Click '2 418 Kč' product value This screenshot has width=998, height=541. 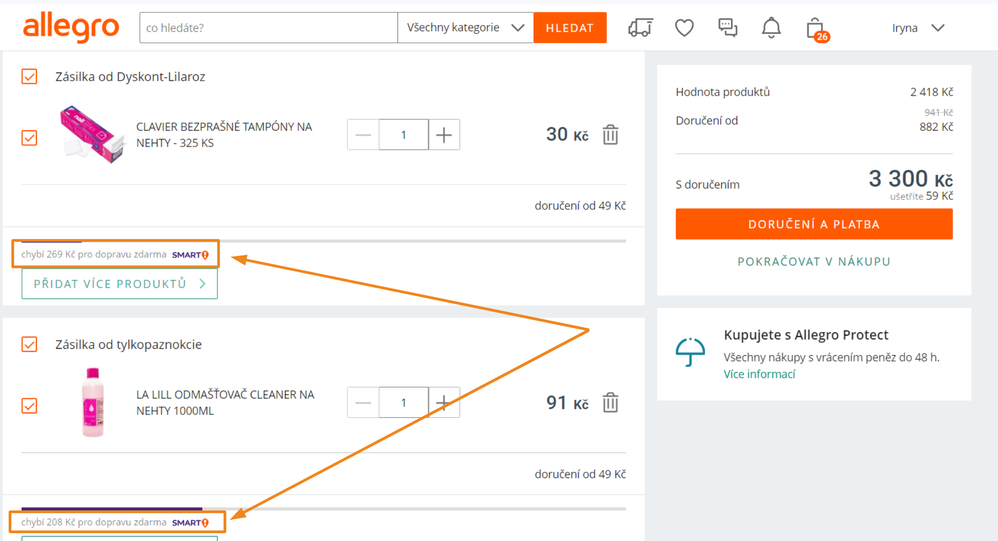pos(931,92)
